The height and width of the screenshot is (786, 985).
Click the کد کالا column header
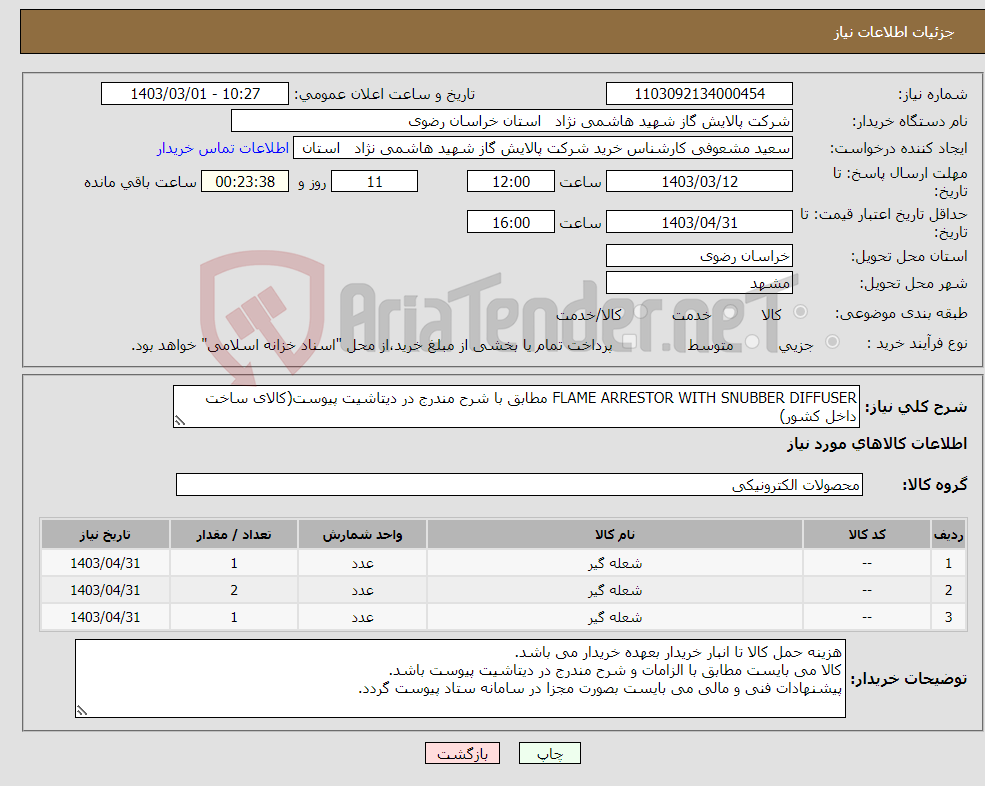[867, 535]
